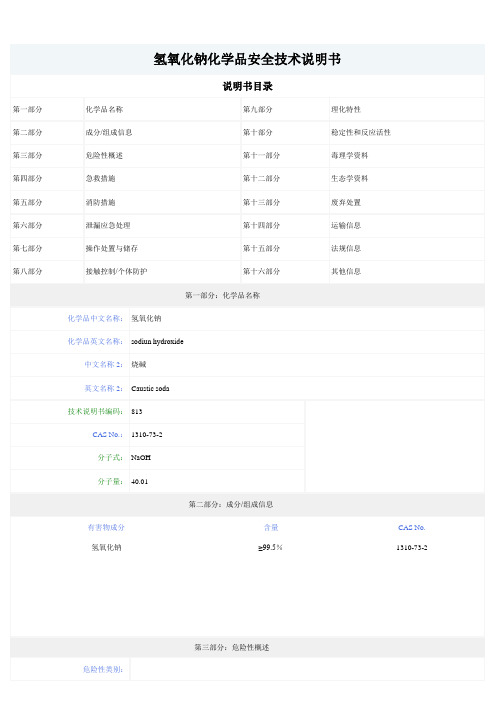Image resolution: width=496 pixels, height=702 pixels.
Task: Click the title 氢氧化钠化学品安全技术说明书
Action: tap(247, 59)
